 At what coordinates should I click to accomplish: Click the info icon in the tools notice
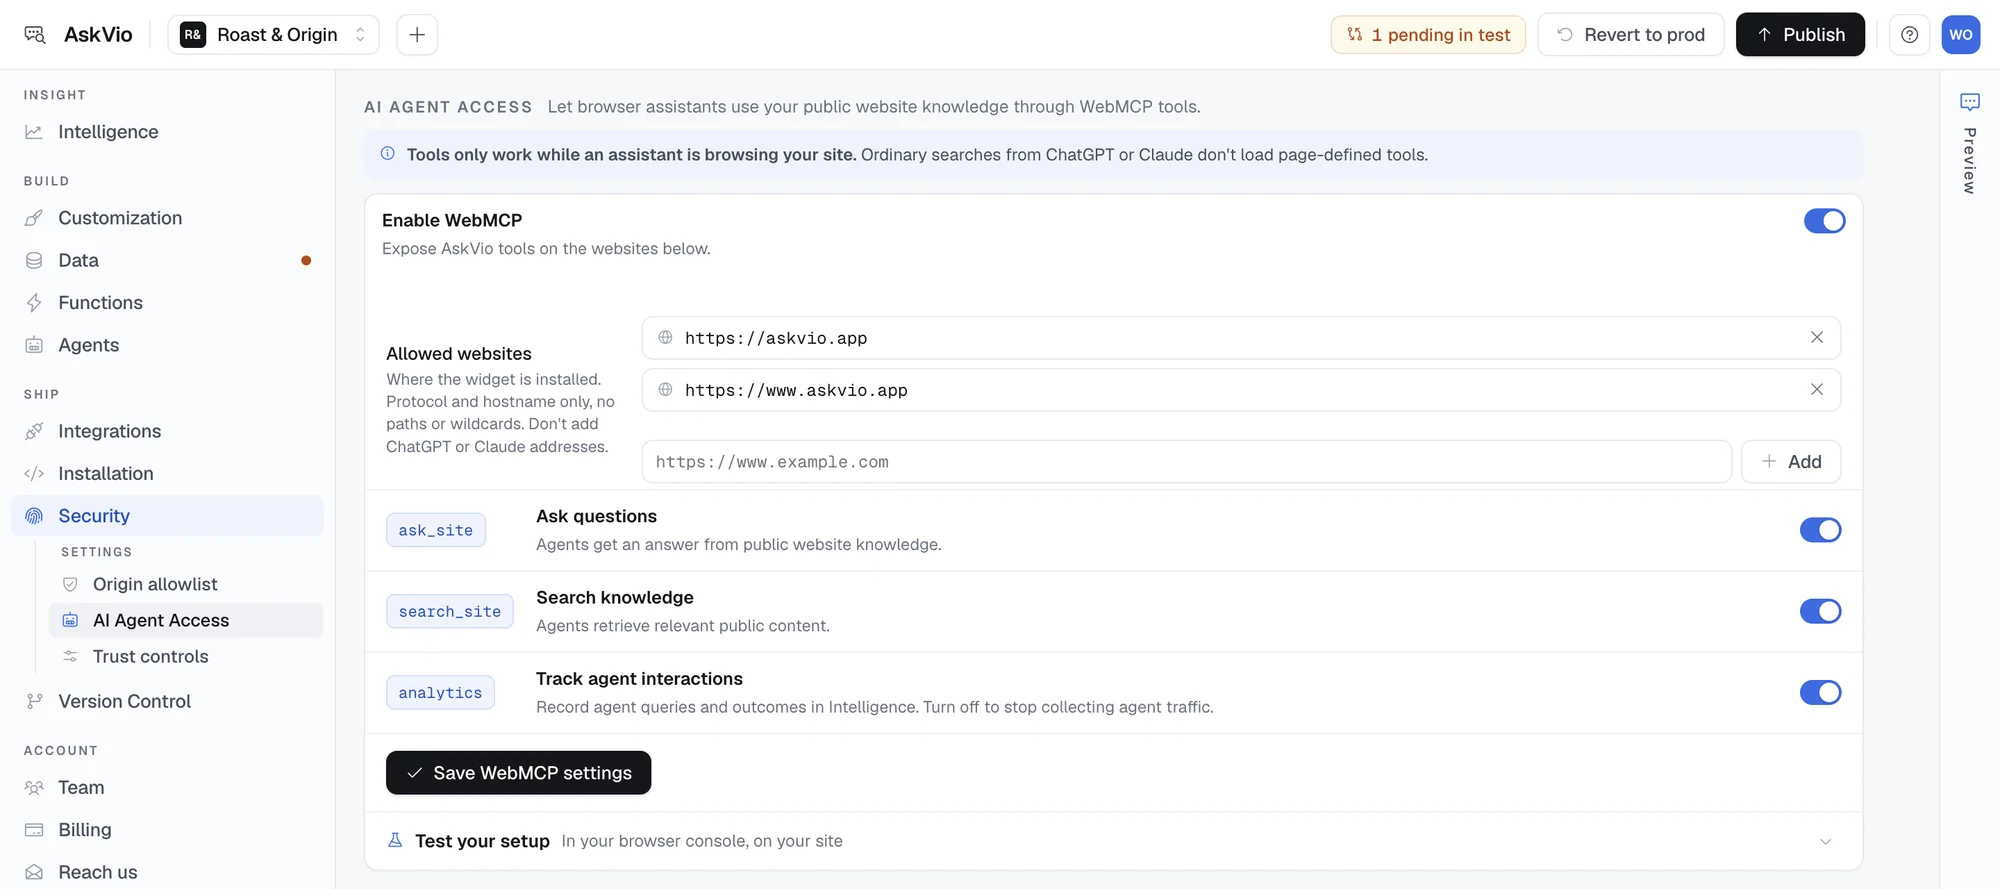(388, 154)
